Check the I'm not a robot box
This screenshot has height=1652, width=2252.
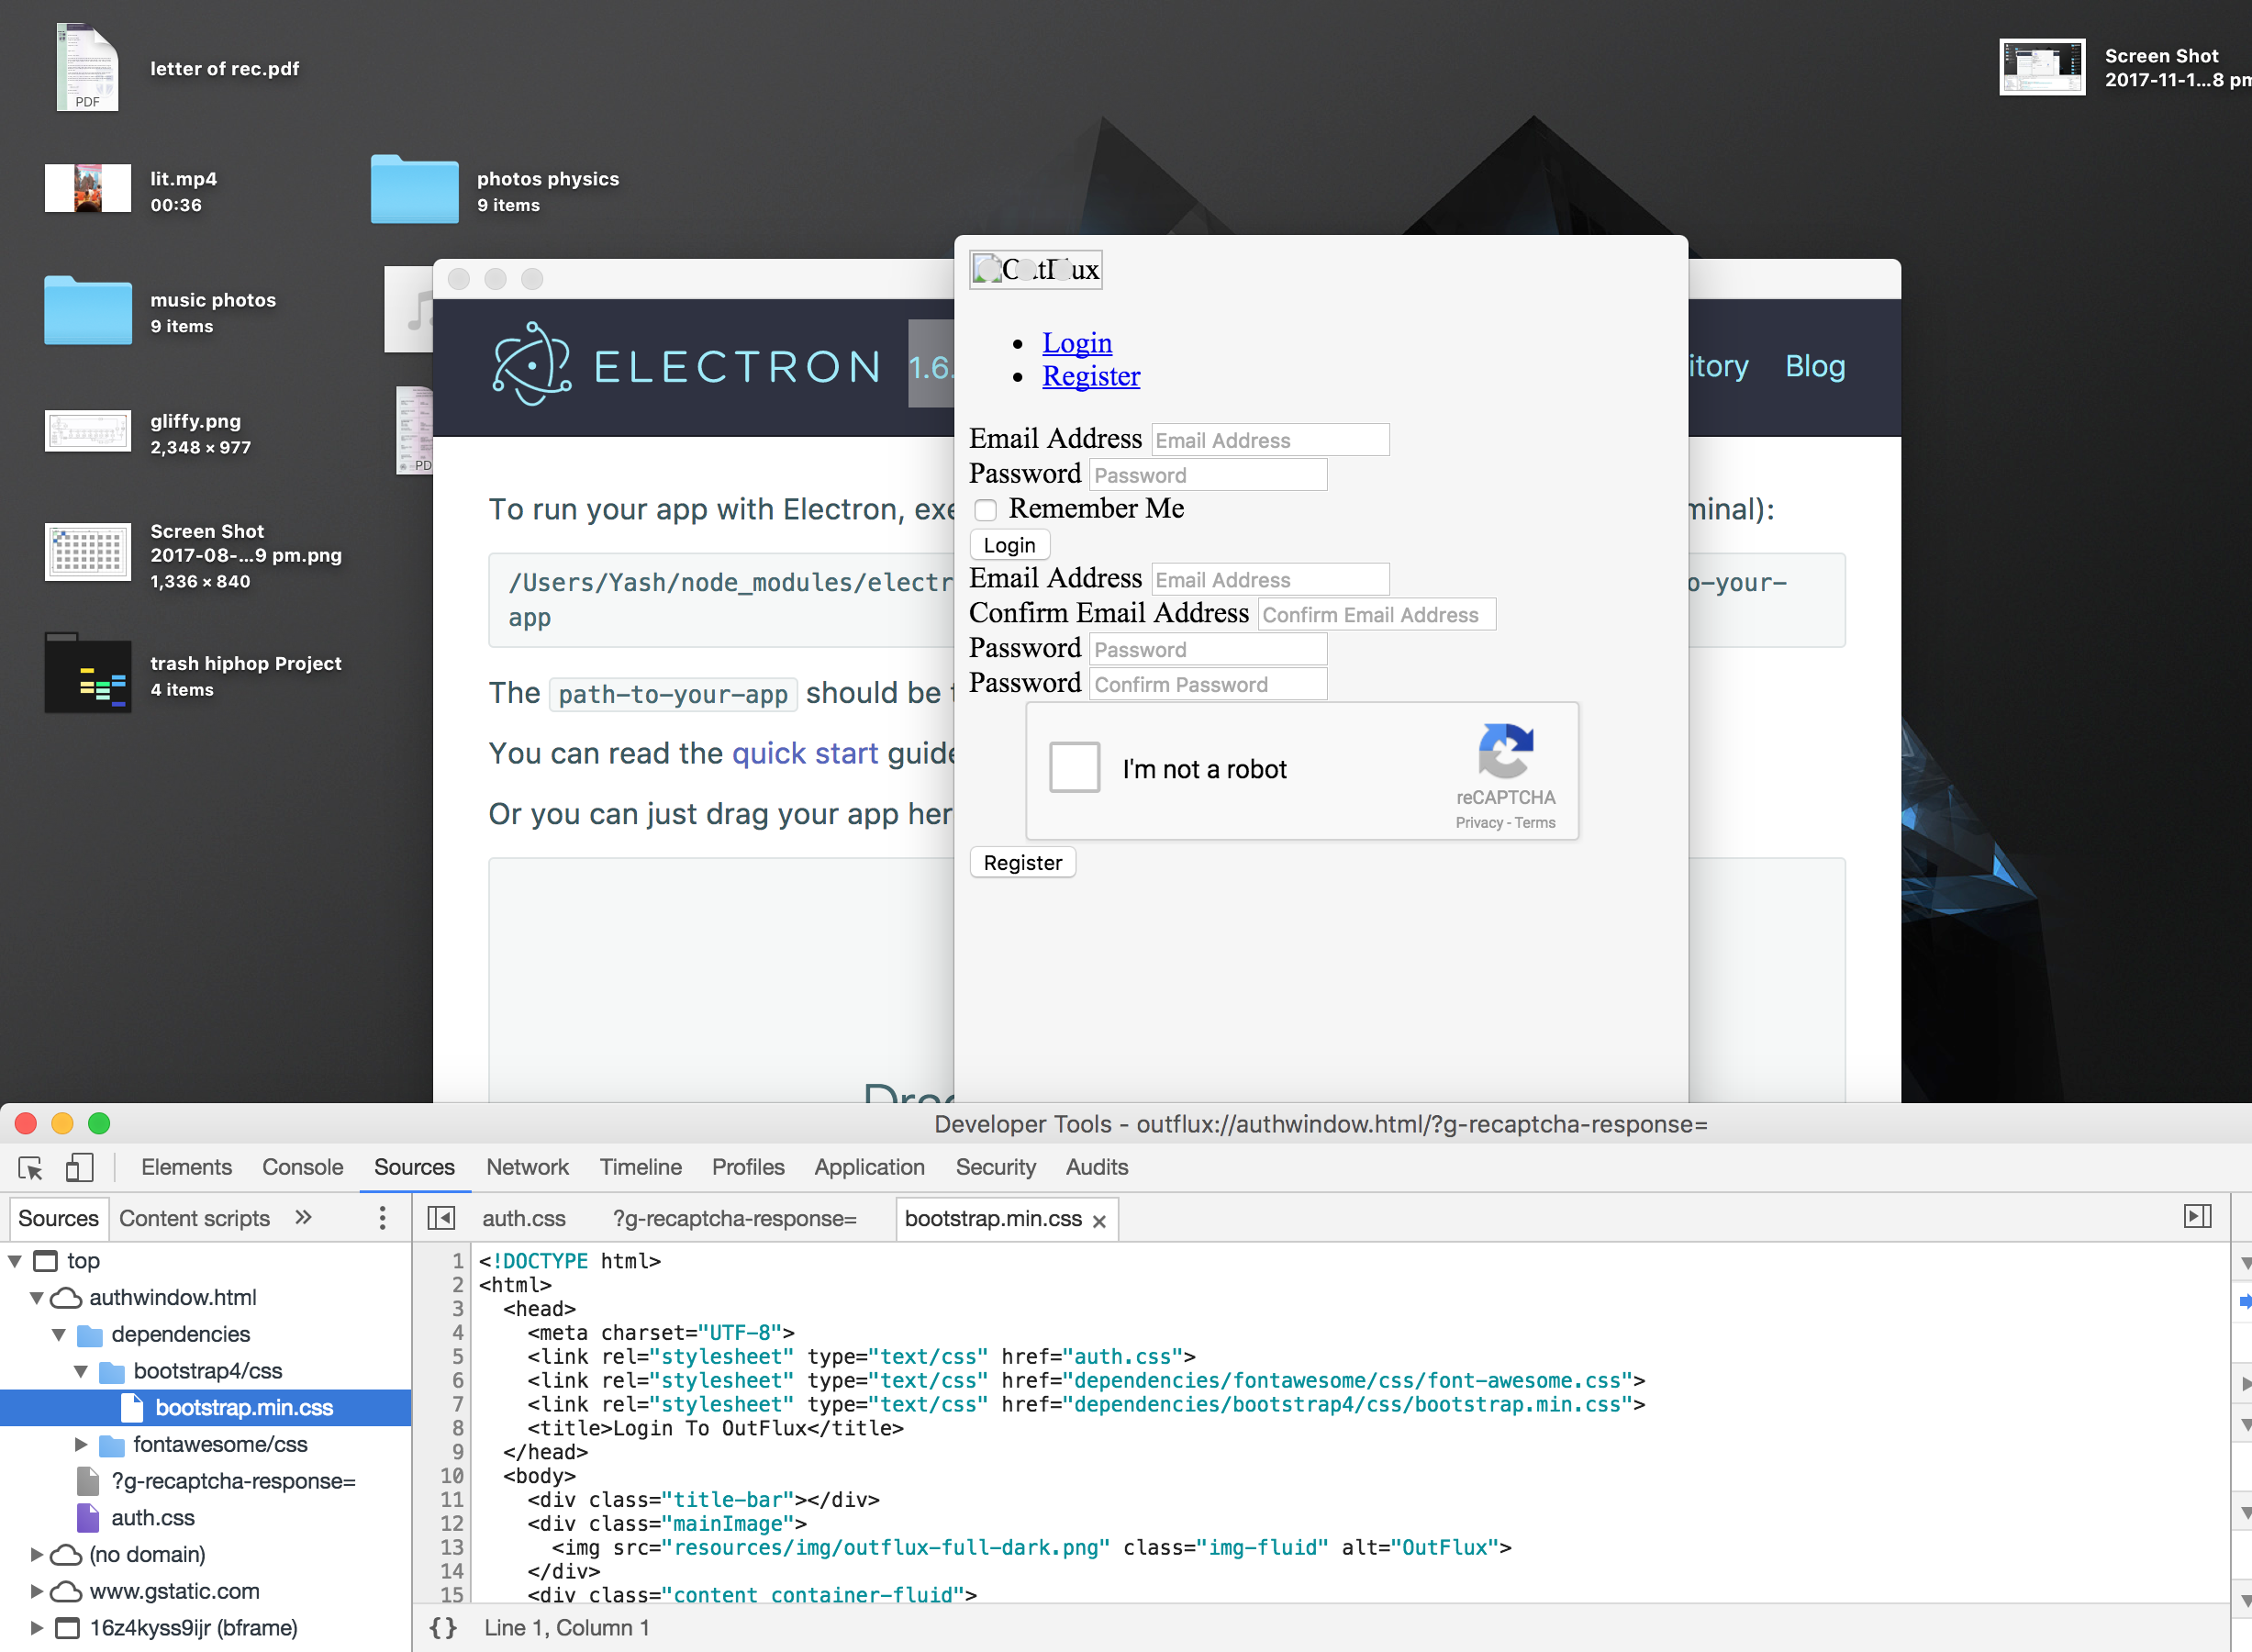[x=1074, y=767]
